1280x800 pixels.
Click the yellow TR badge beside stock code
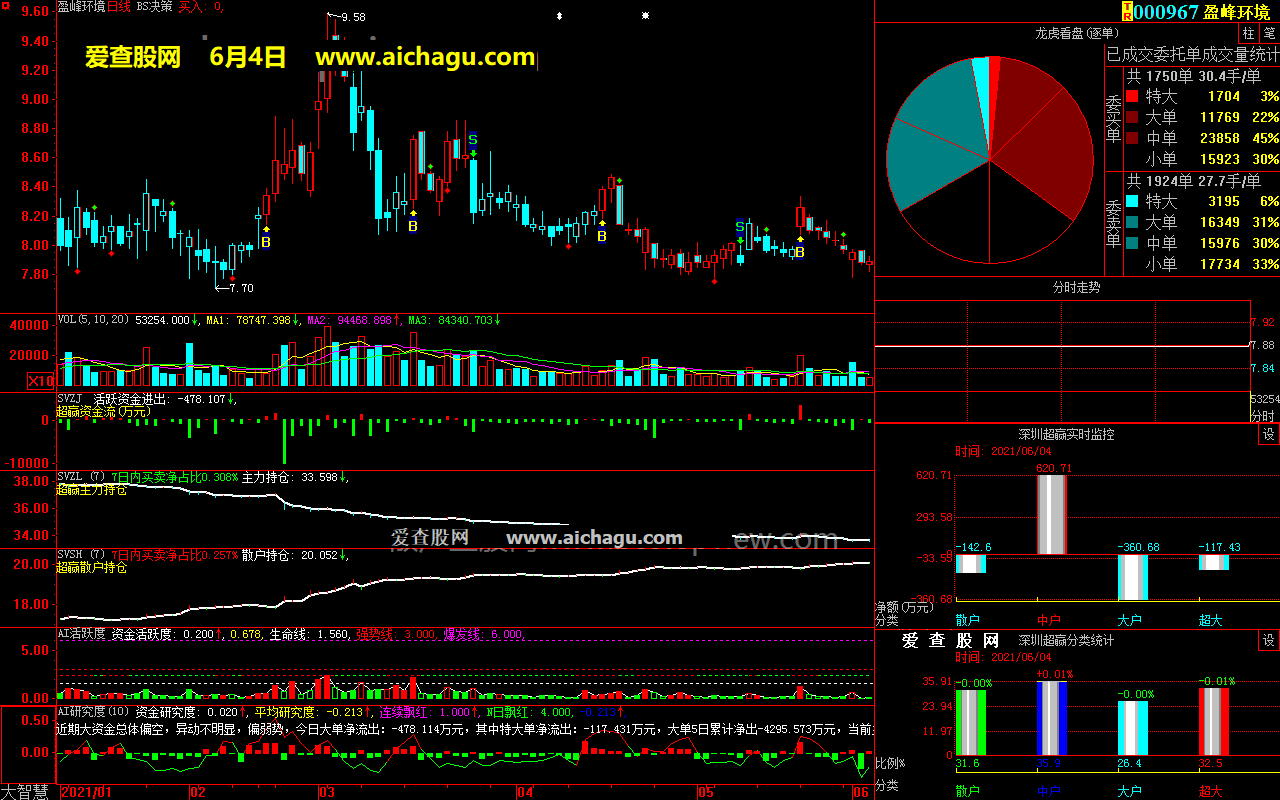pyautogui.click(x=1128, y=11)
